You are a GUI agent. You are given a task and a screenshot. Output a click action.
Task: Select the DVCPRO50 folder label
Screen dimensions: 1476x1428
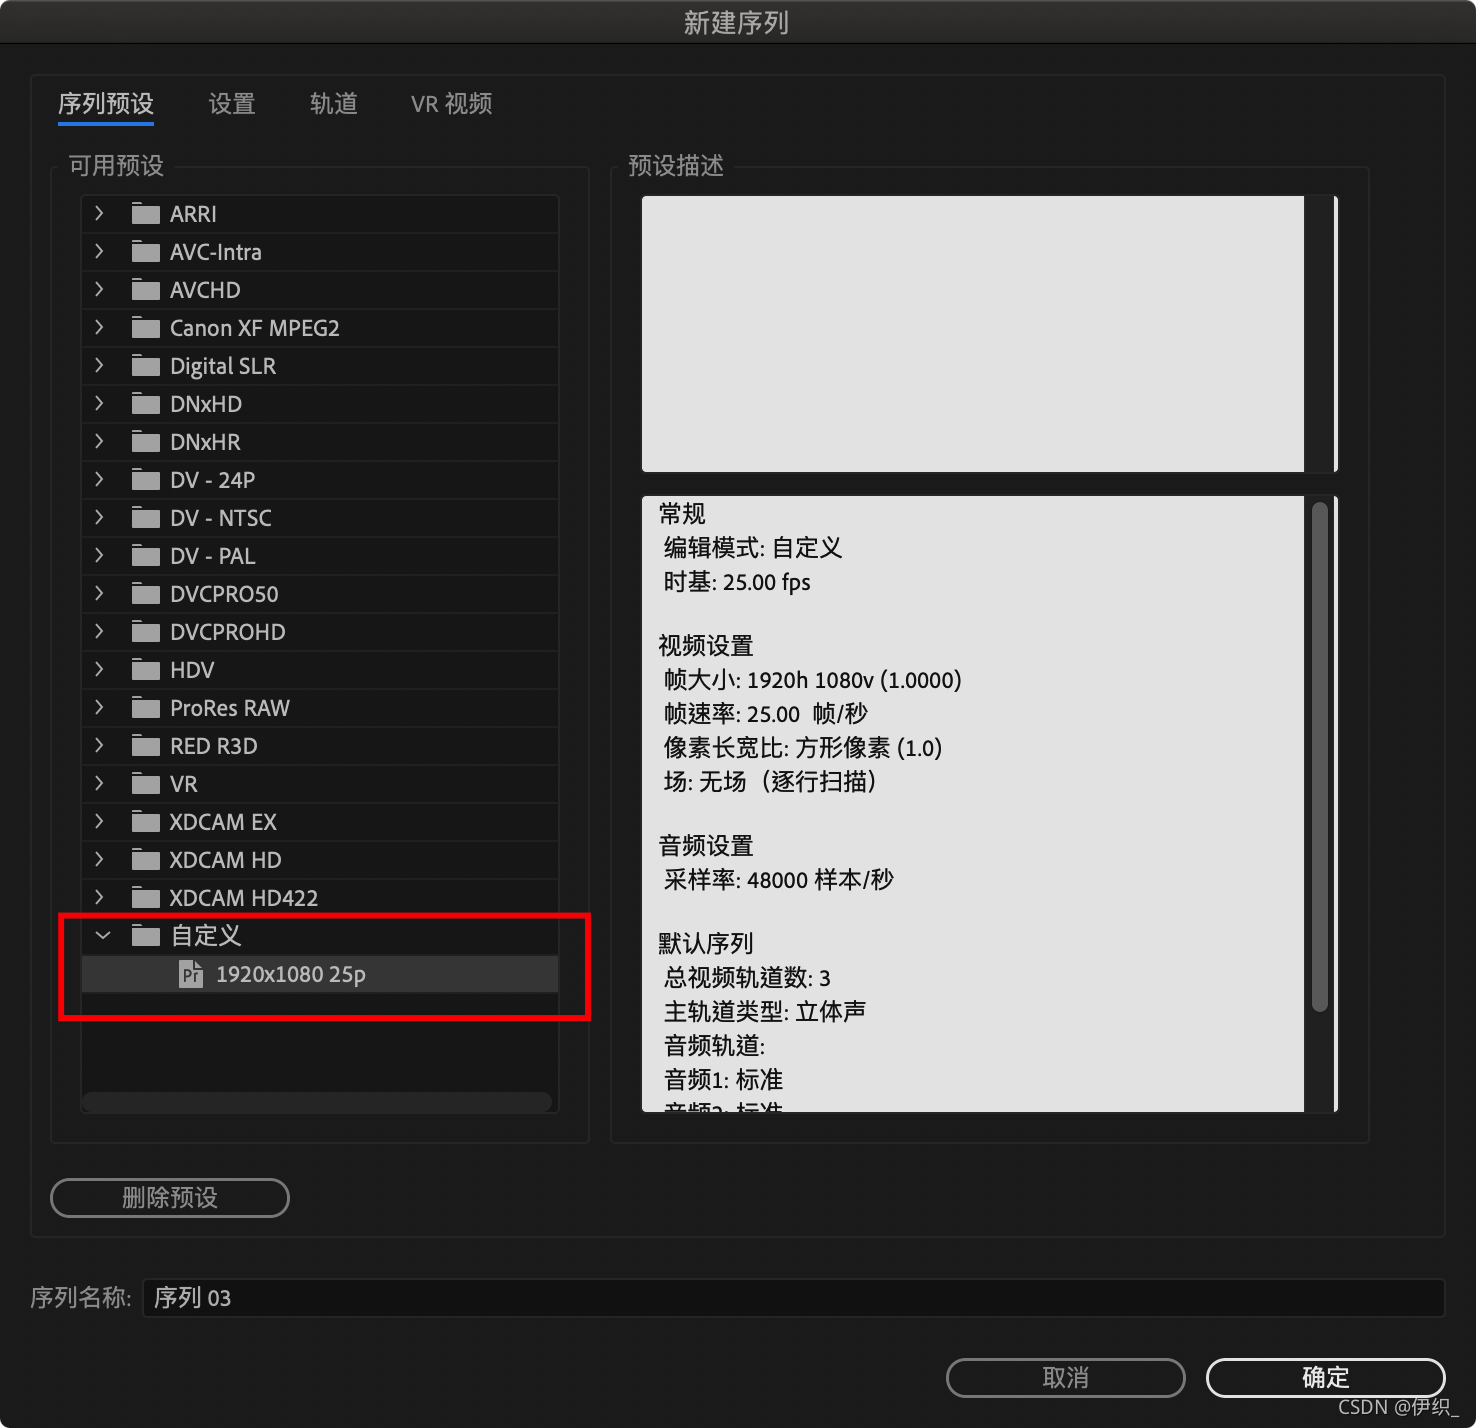[225, 594]
